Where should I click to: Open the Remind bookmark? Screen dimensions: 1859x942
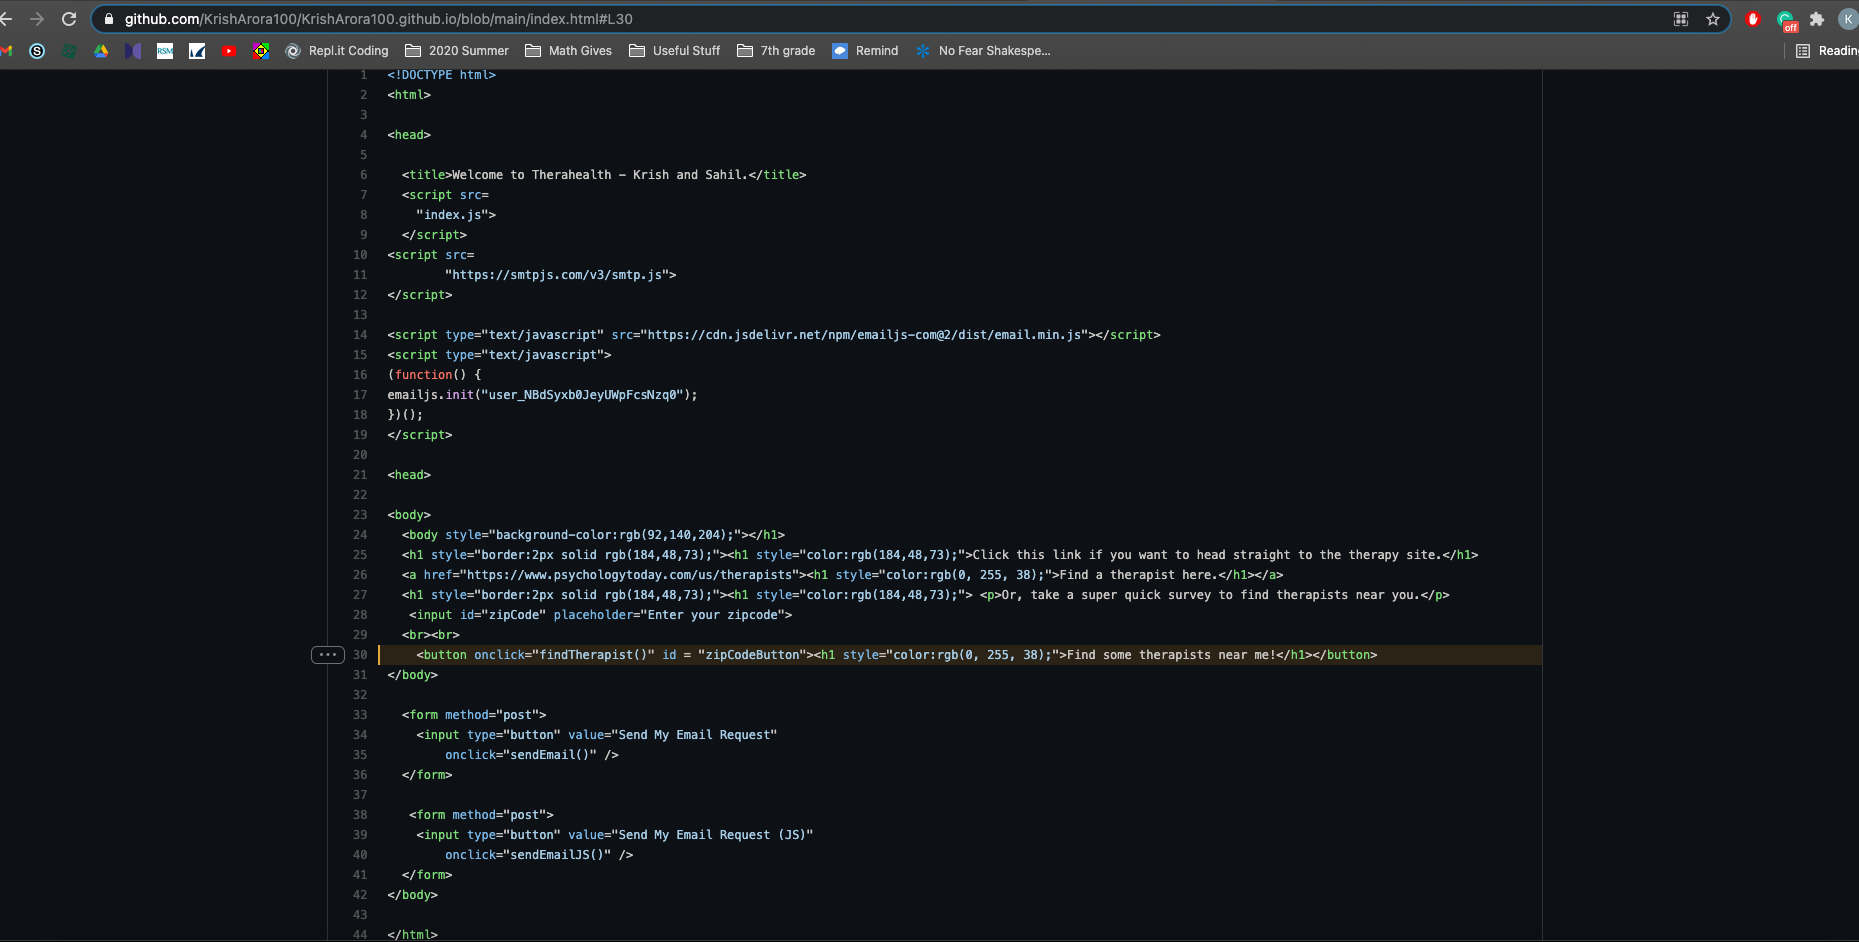(865, 51)
